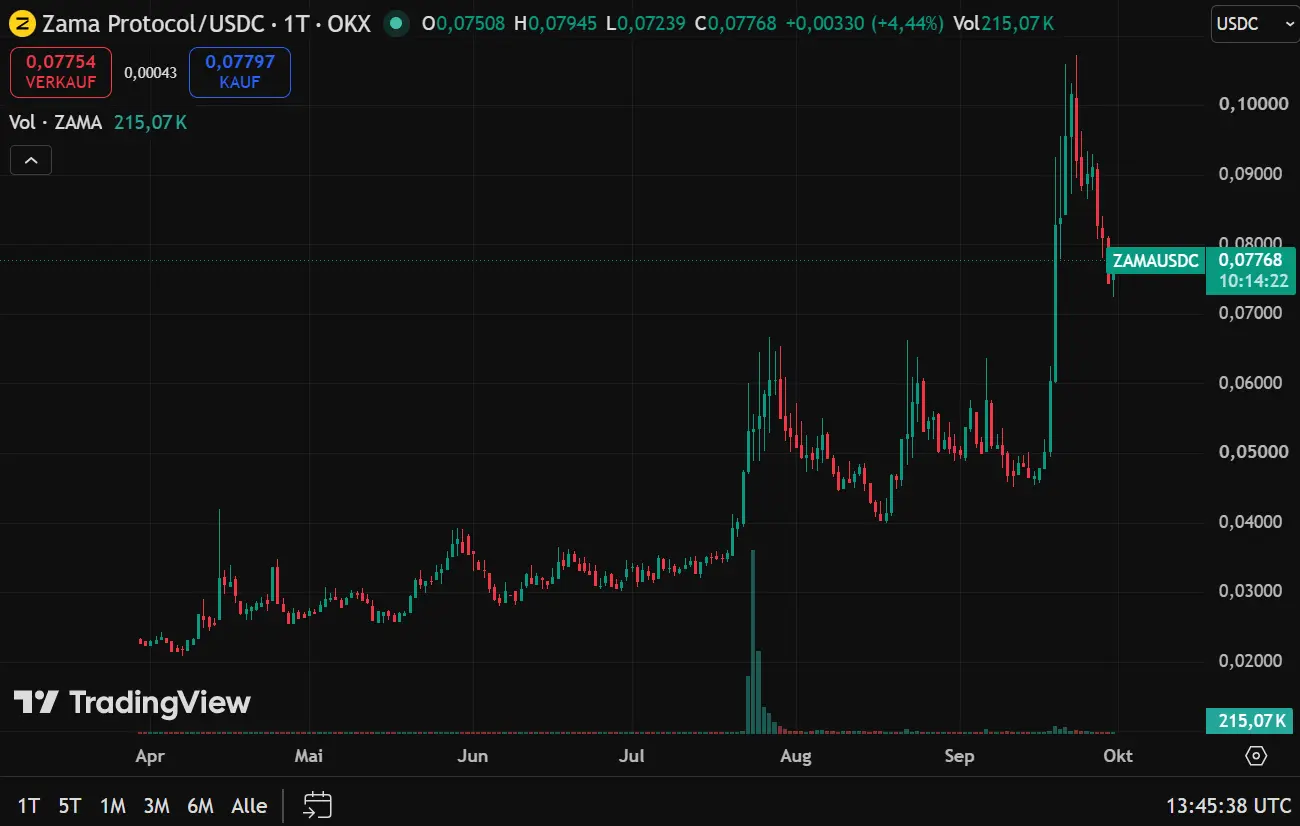This screenshot has height=826, width=1300.
Task: Collapse the indicator legend with the chevron
Action: click(x=31, y=160)
